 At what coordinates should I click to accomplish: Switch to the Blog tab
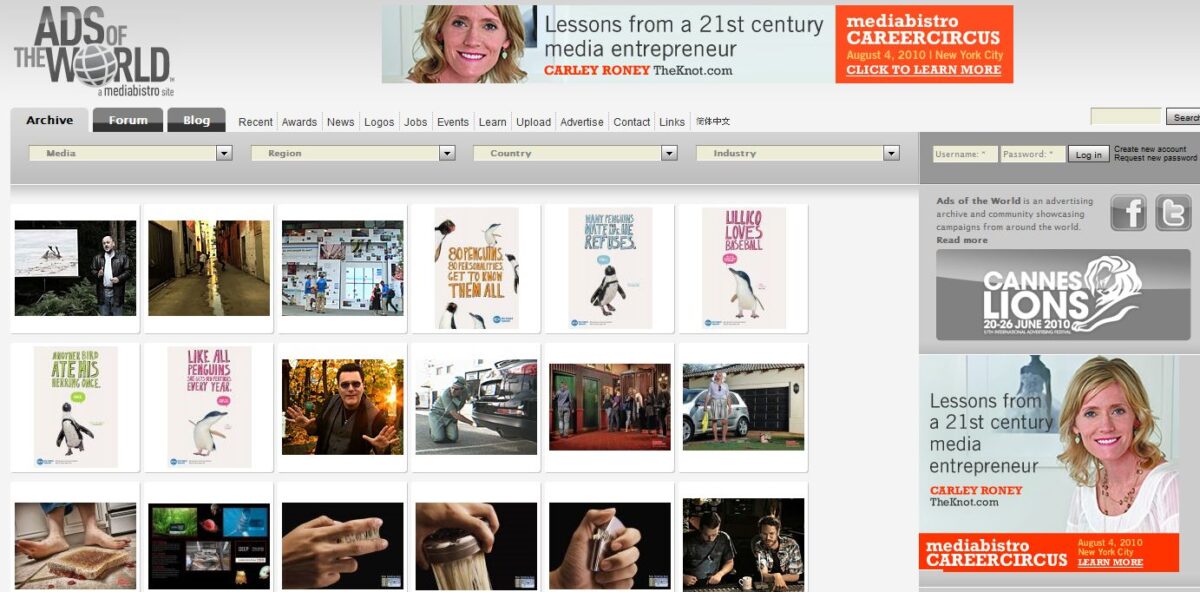pyautogui.click(x=196, y=120)
